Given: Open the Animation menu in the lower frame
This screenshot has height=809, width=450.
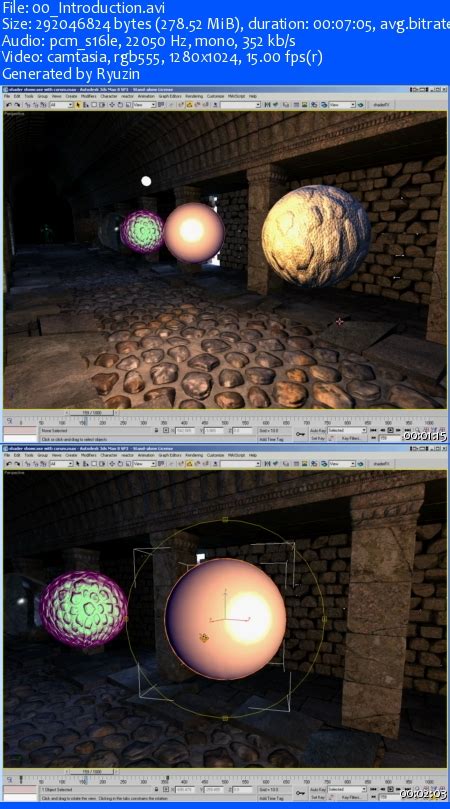Looking at the screenshot, I should click(x=146, y=456).
